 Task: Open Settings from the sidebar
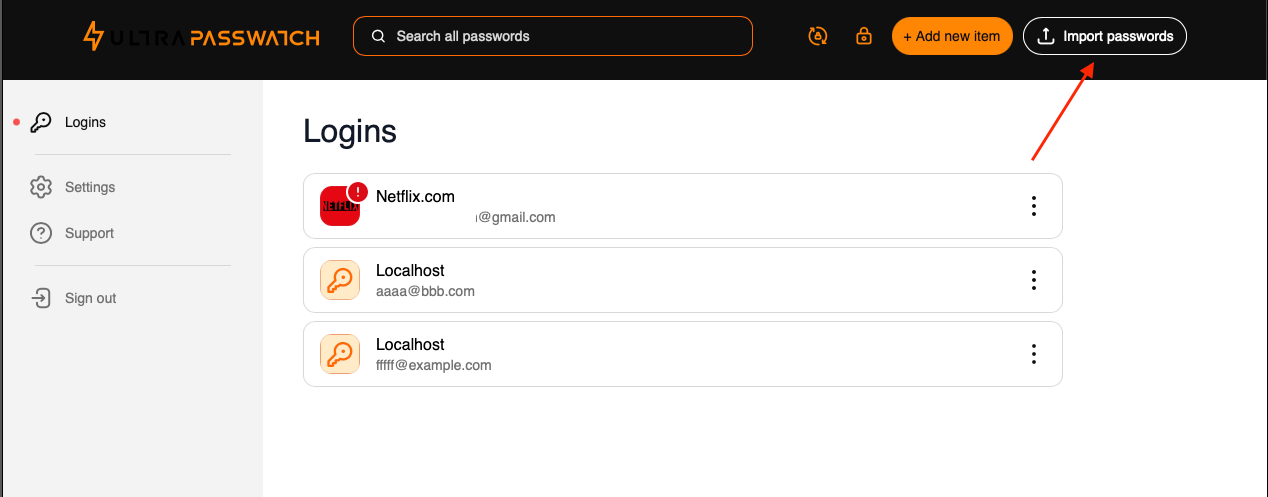coord(90,187)
